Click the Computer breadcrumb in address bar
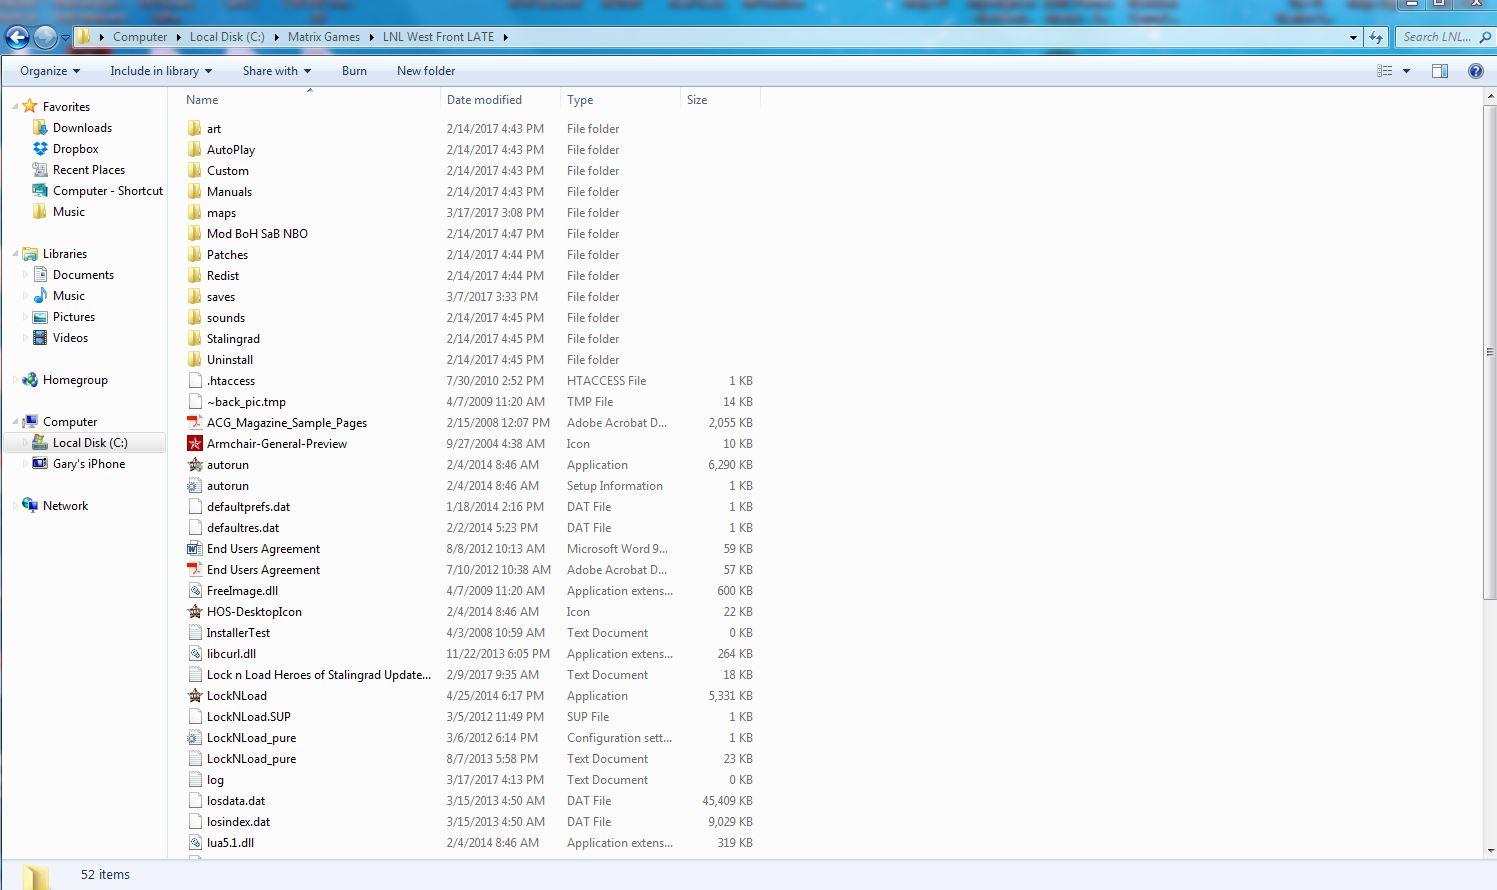 point(140,37)
